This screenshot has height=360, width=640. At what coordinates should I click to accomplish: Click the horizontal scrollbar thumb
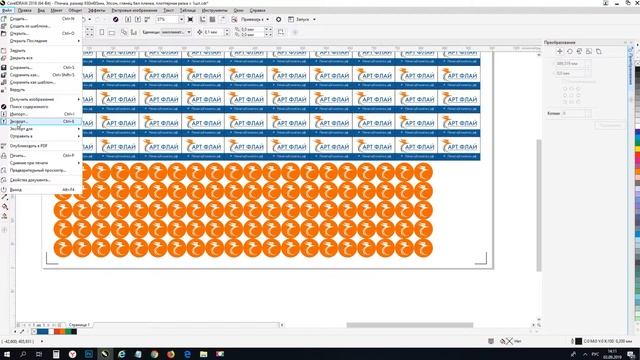tap(410, 325)
